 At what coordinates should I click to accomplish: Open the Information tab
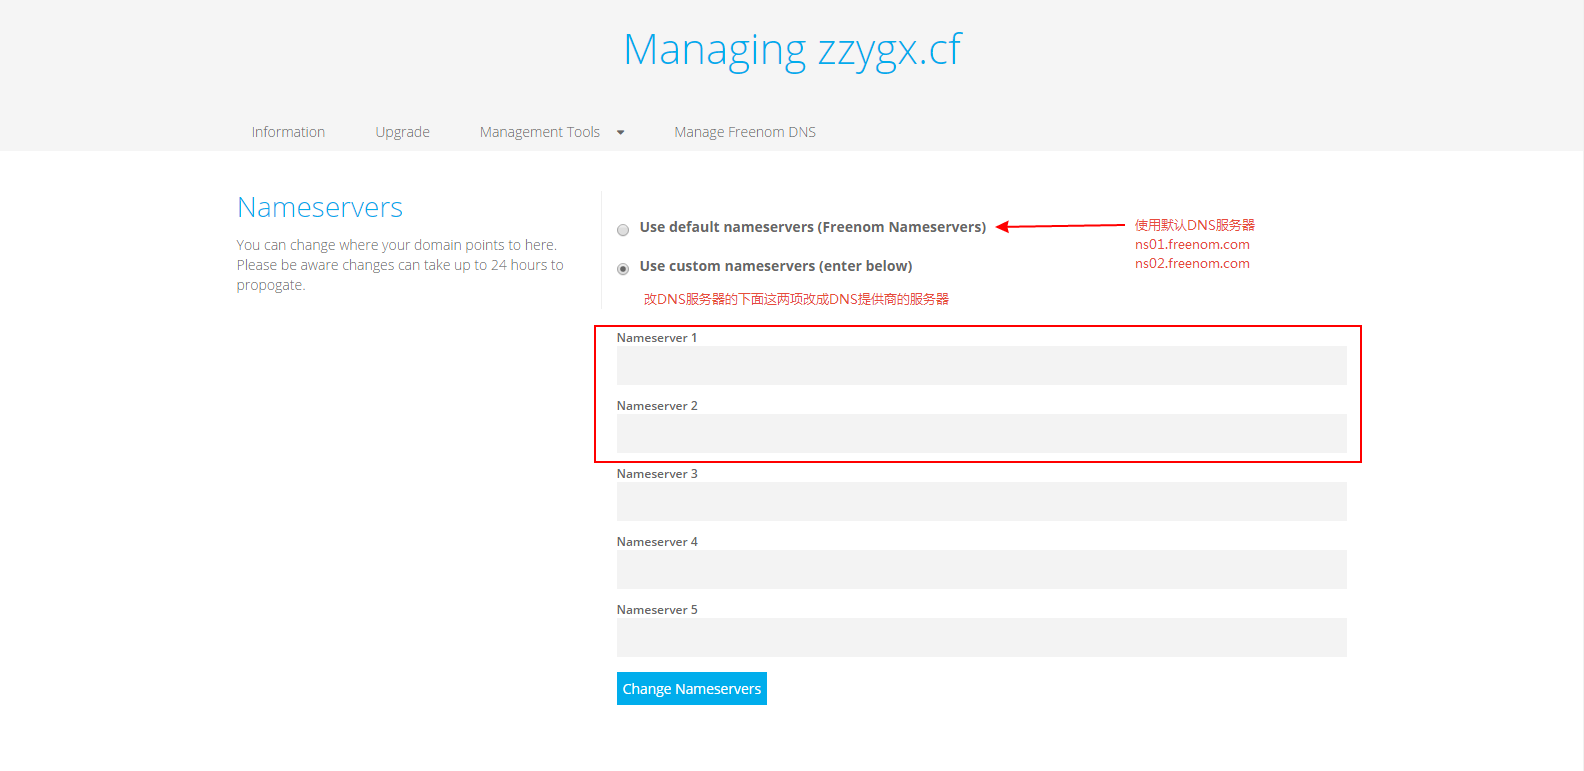tap(288, 132)
